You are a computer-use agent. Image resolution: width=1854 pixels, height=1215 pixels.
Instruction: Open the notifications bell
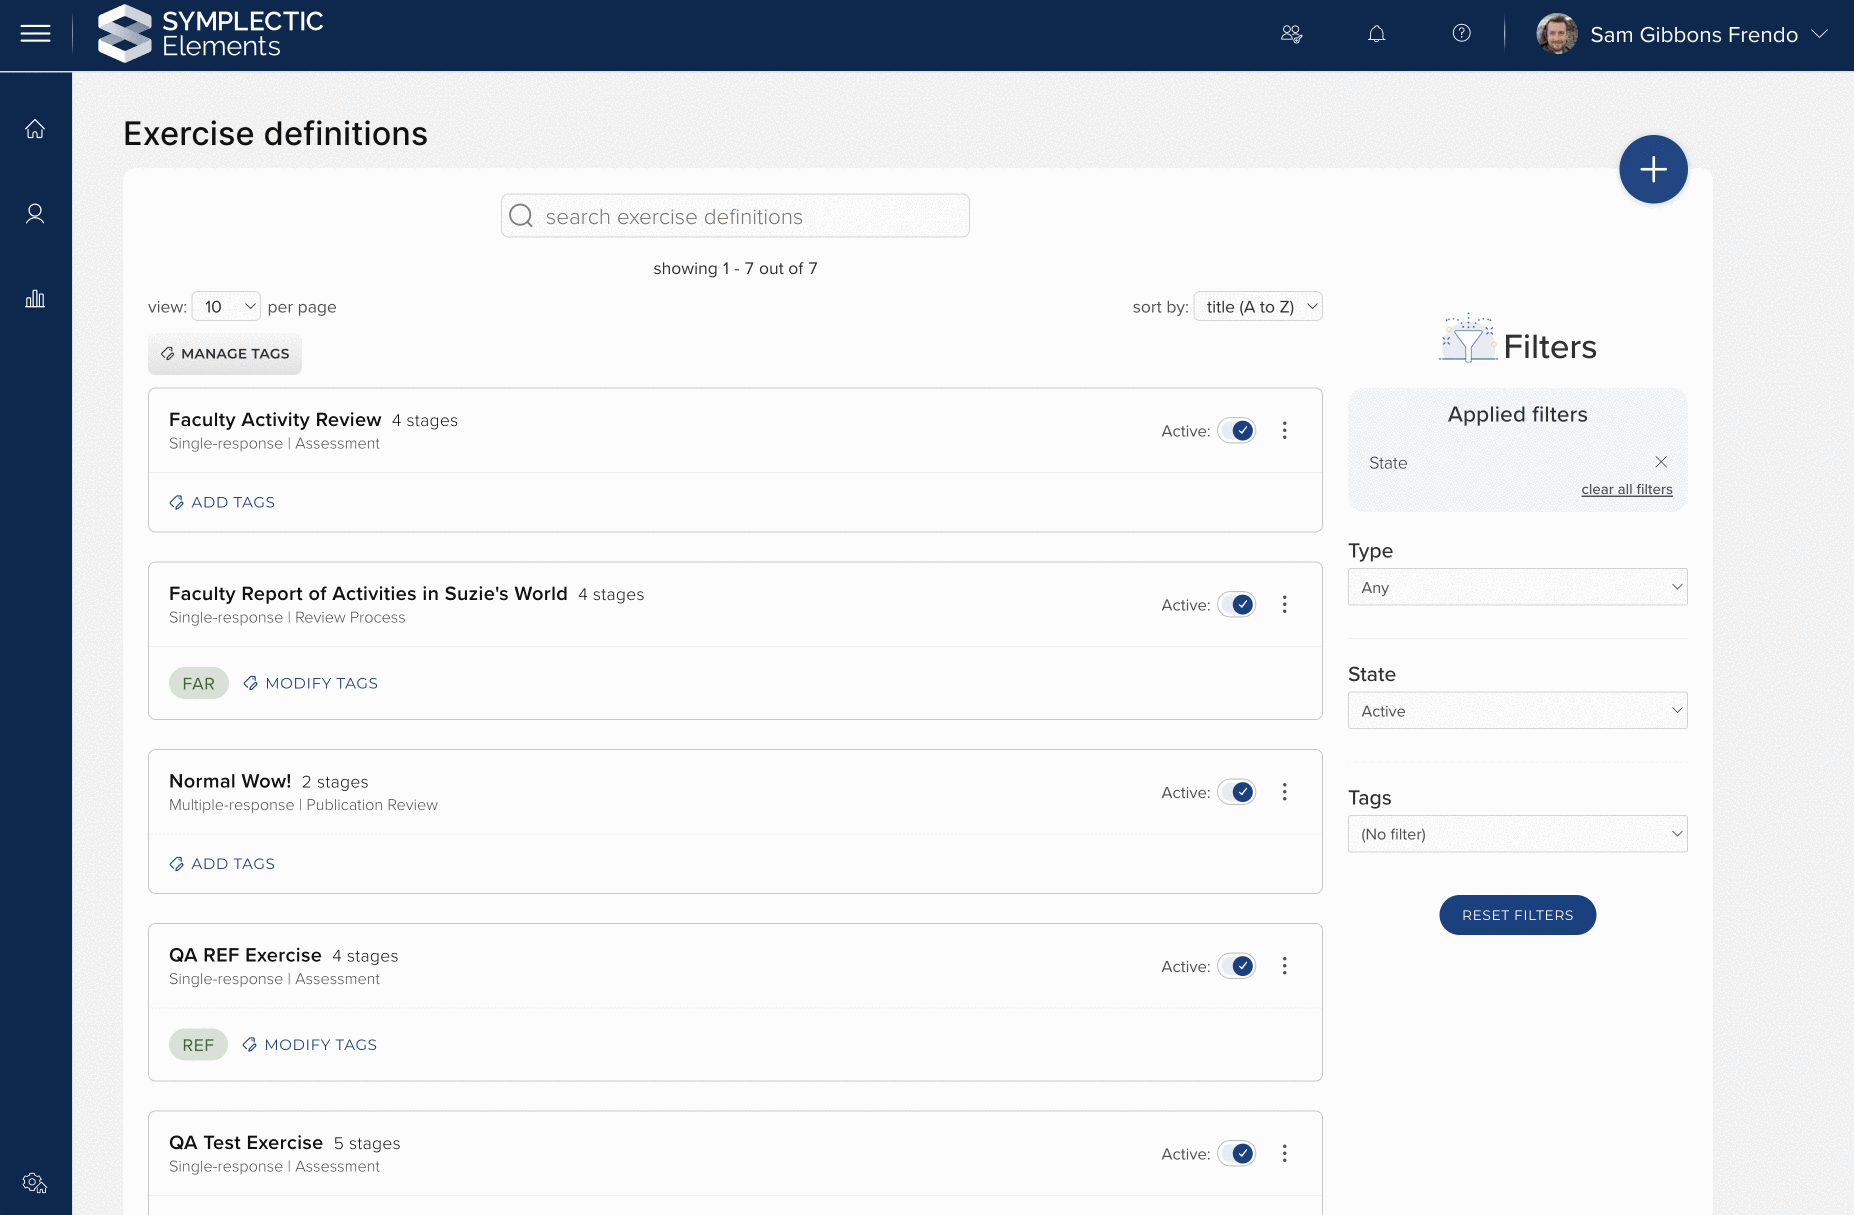tap(1376, 34)
